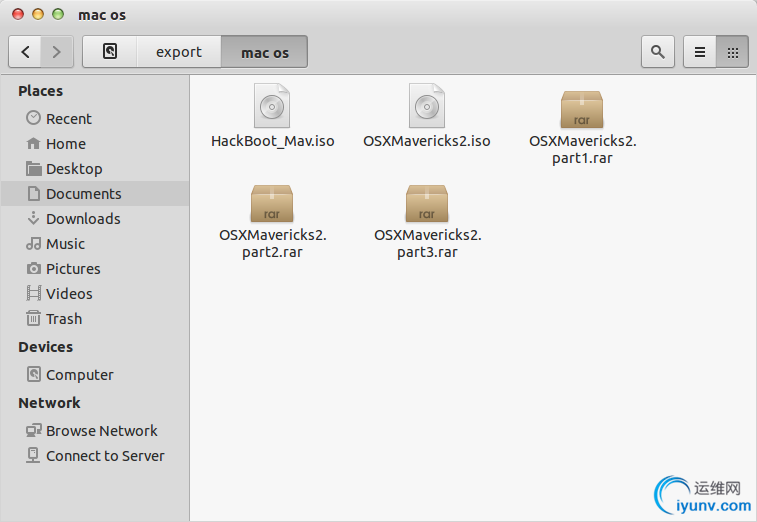The image size is (757, 522).
Task: Open Computer under Devices
Action: click(95, 375)
